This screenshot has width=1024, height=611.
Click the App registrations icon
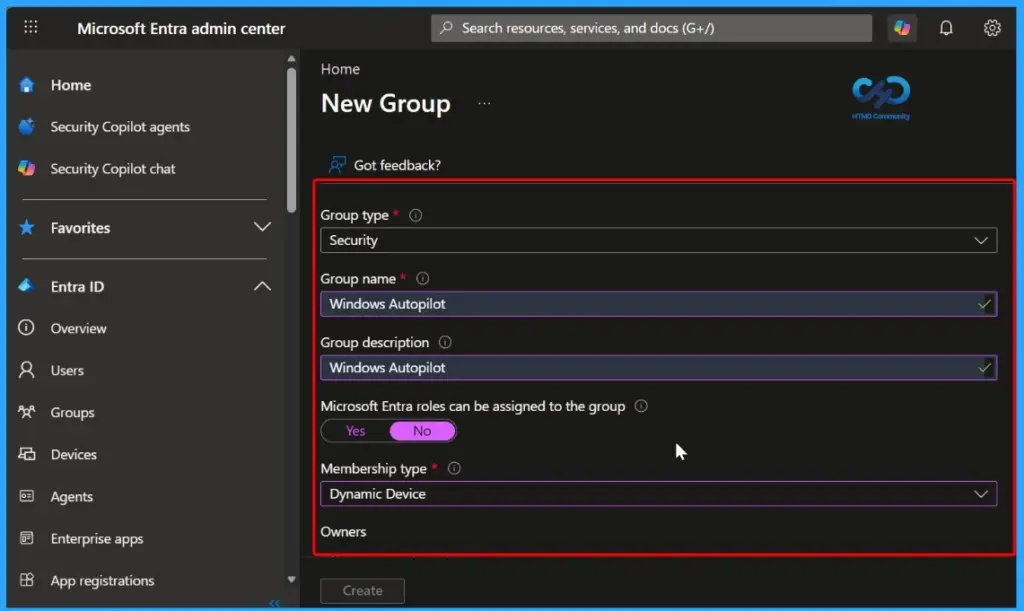tap(27, 580)
